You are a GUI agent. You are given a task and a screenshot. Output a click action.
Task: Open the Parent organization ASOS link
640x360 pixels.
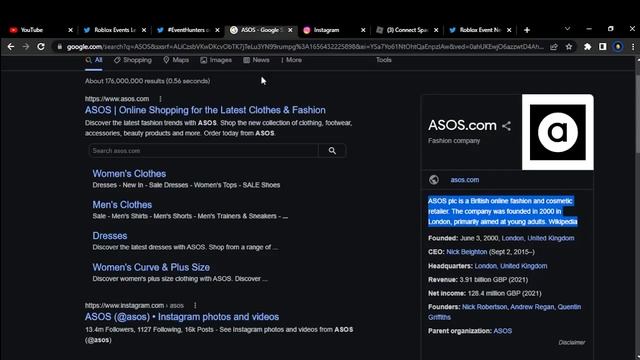pos(502,331)
